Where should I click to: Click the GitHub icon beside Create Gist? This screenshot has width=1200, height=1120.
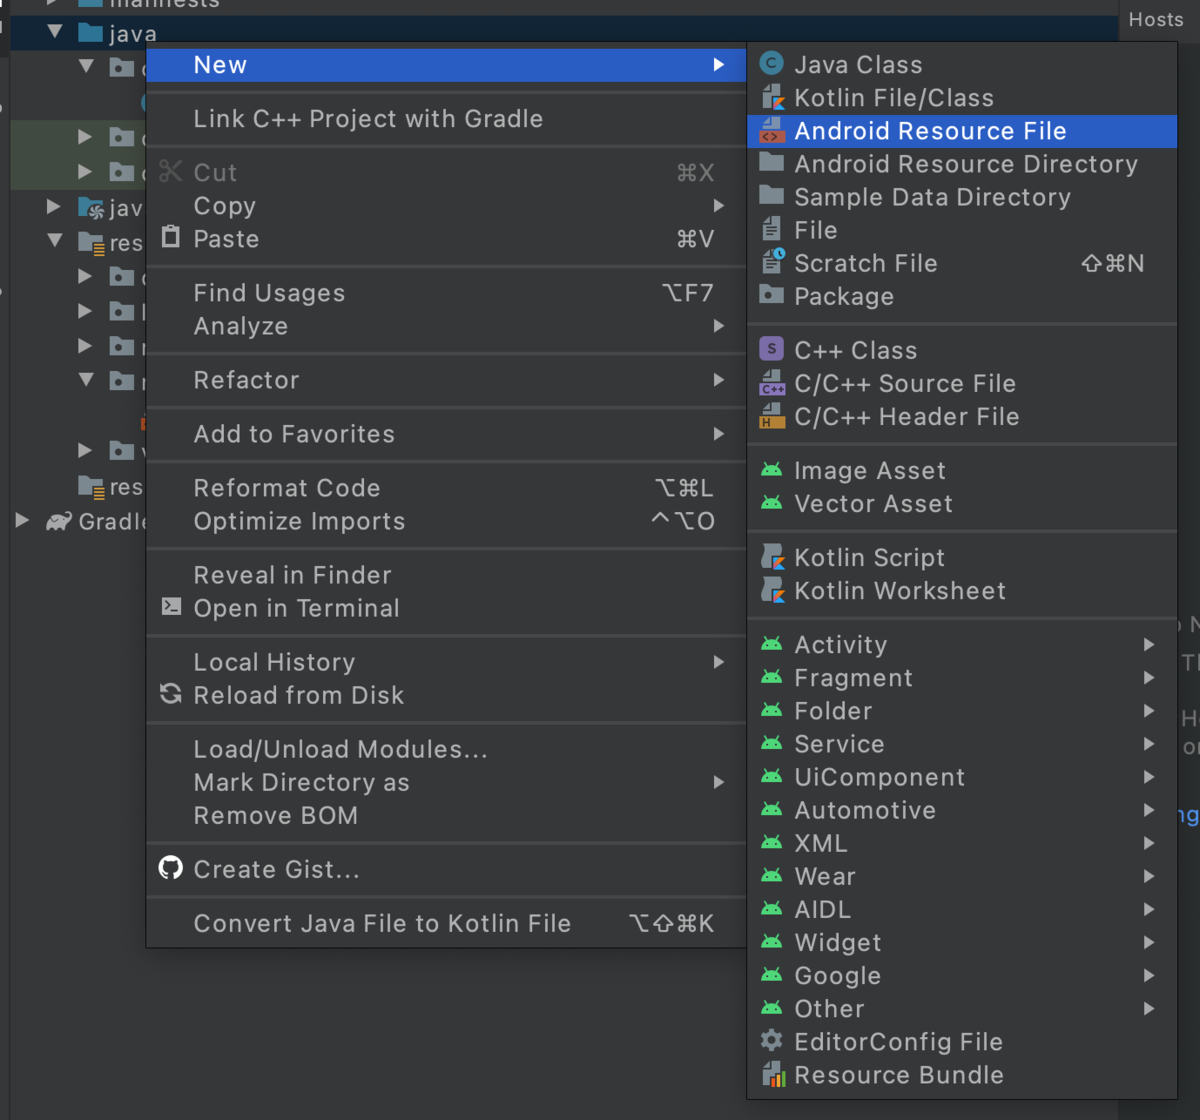tap(171, 868)
